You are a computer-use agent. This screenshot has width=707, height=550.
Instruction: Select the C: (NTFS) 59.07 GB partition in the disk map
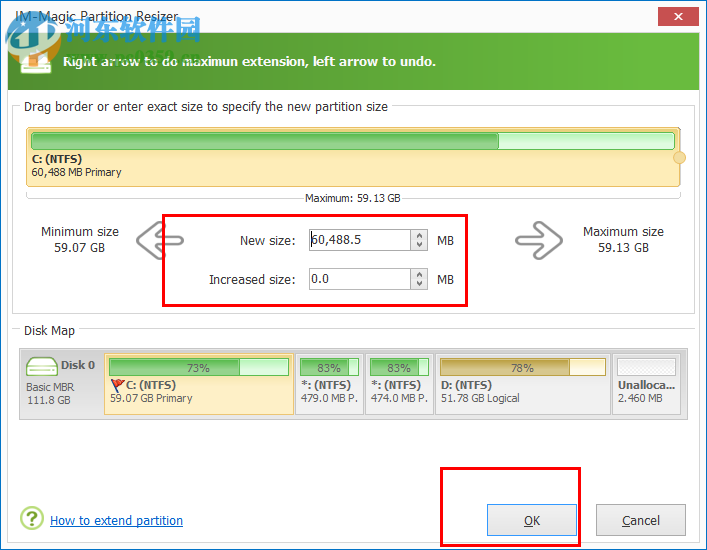click(x=199, y=384)
